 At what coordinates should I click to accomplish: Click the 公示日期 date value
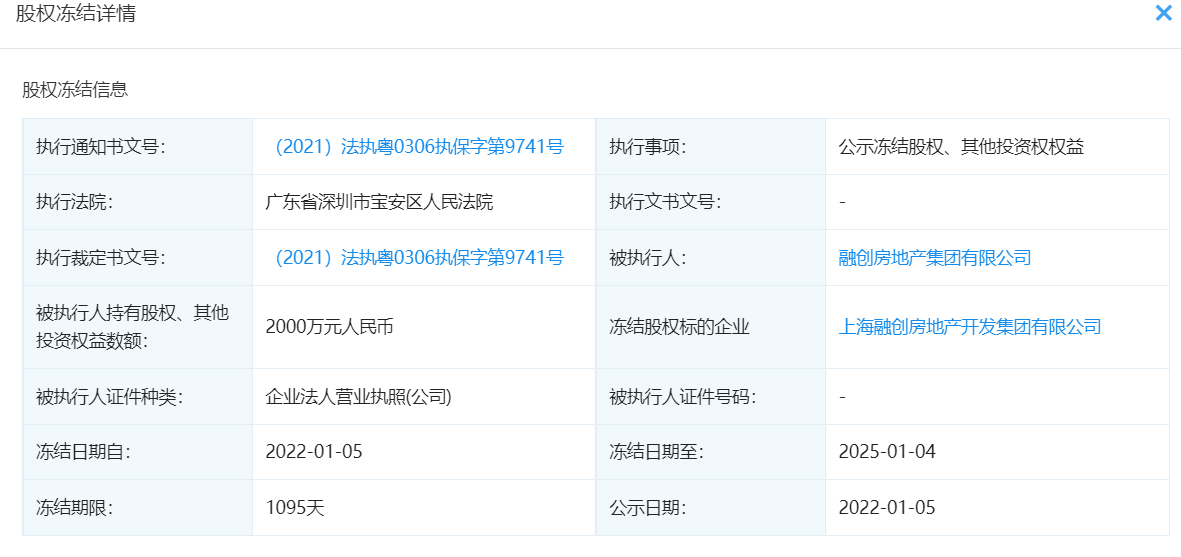887,507
